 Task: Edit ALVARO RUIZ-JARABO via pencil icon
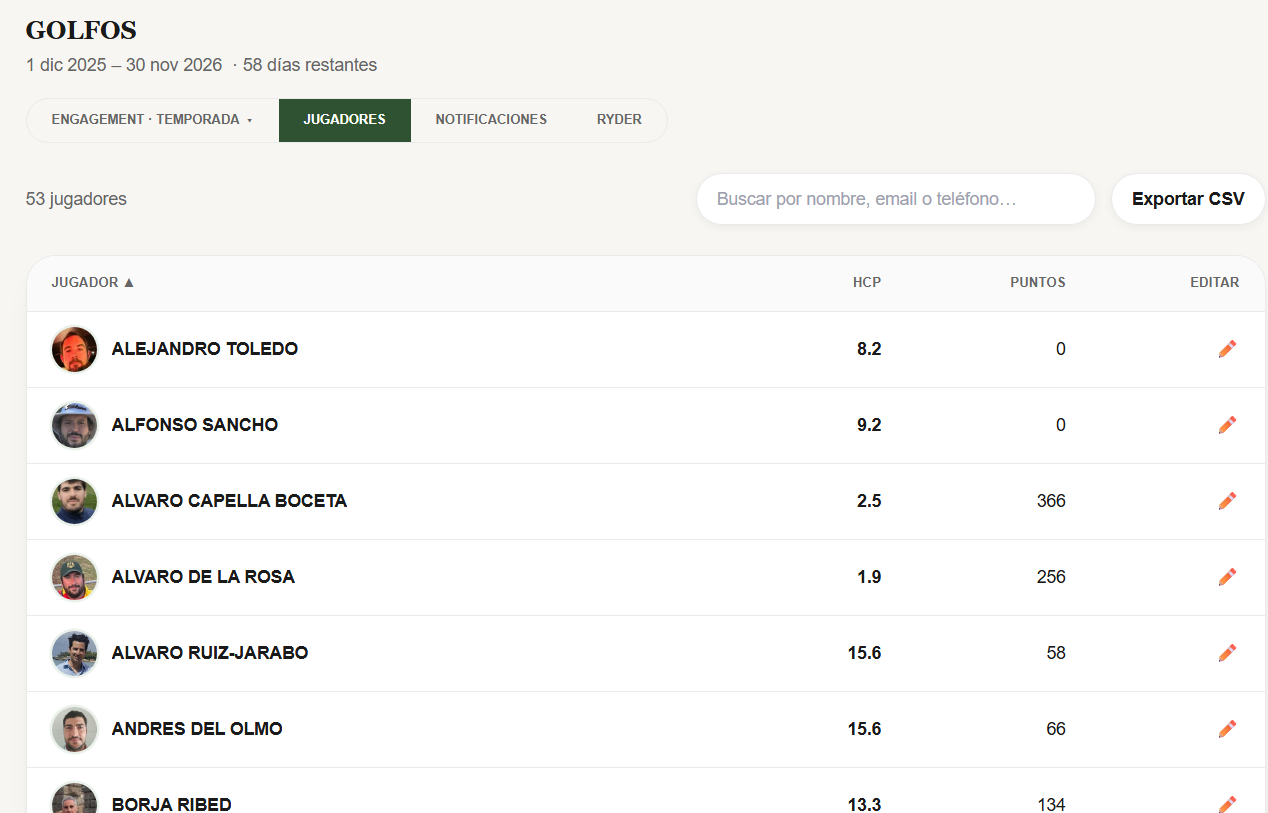tap(1227, 653)
